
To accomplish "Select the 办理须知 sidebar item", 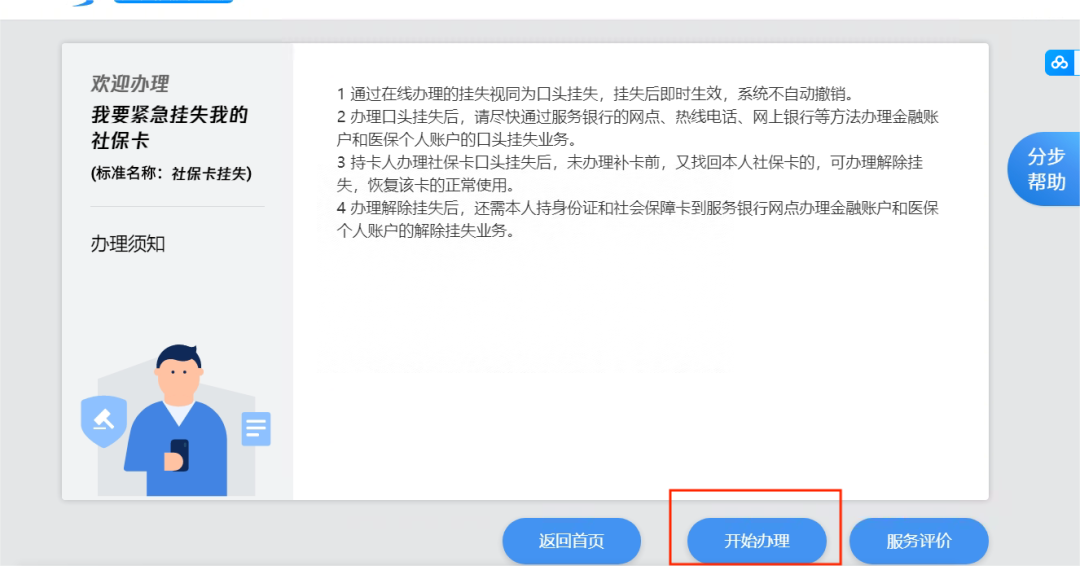I will point(128,244).
